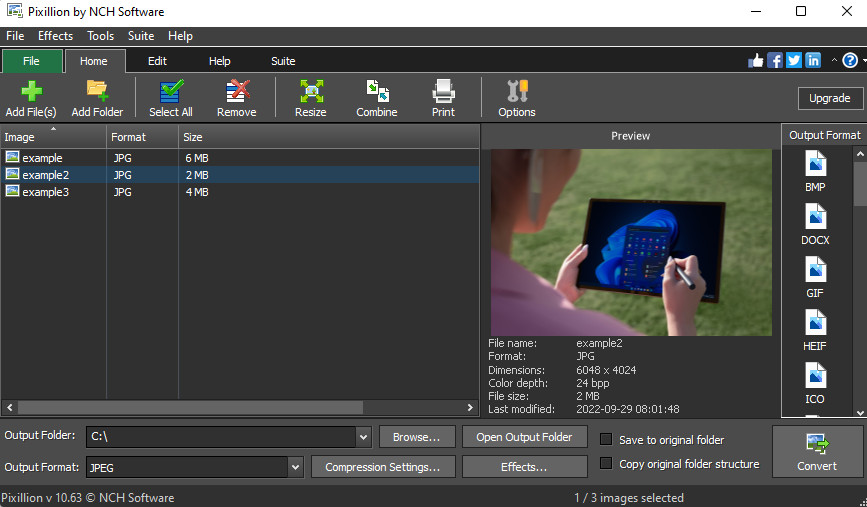The image size is (867, 507).
Task: Switch to the Home ribbon tab
Action: (94, 61)
